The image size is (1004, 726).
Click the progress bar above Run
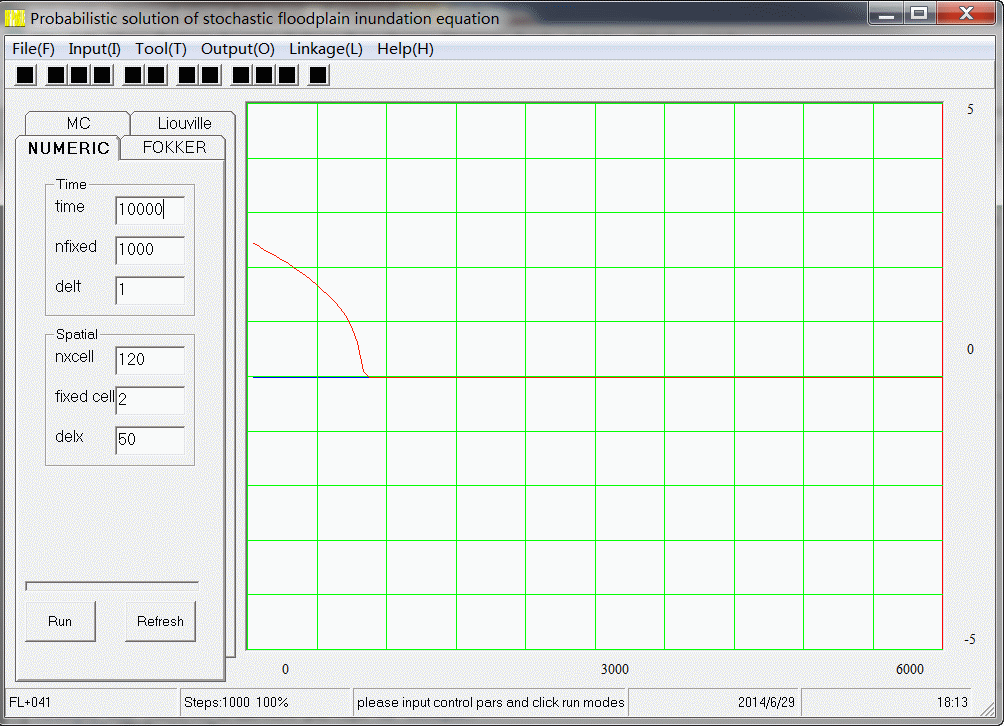[x=112, y=584]
